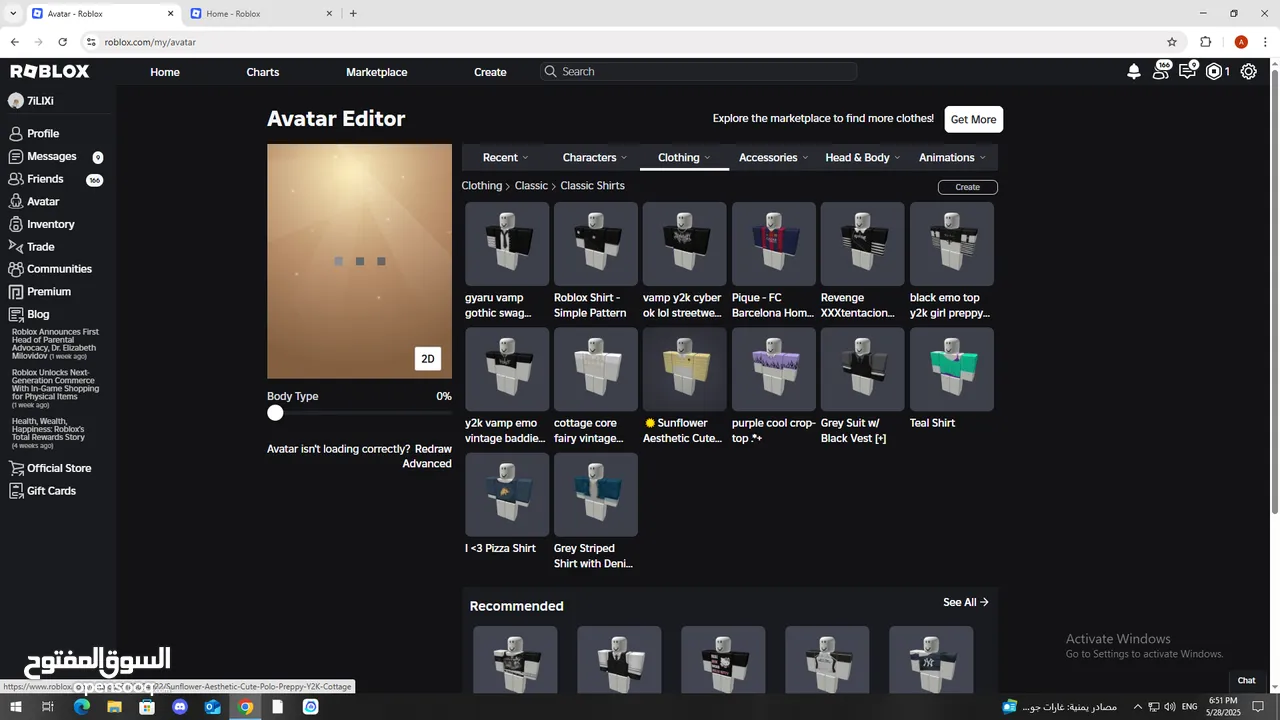Launch Microsoft Edge from the taskbar
Image resolution: width=1280 pixels, height=720 pixels.
(82, 707)
